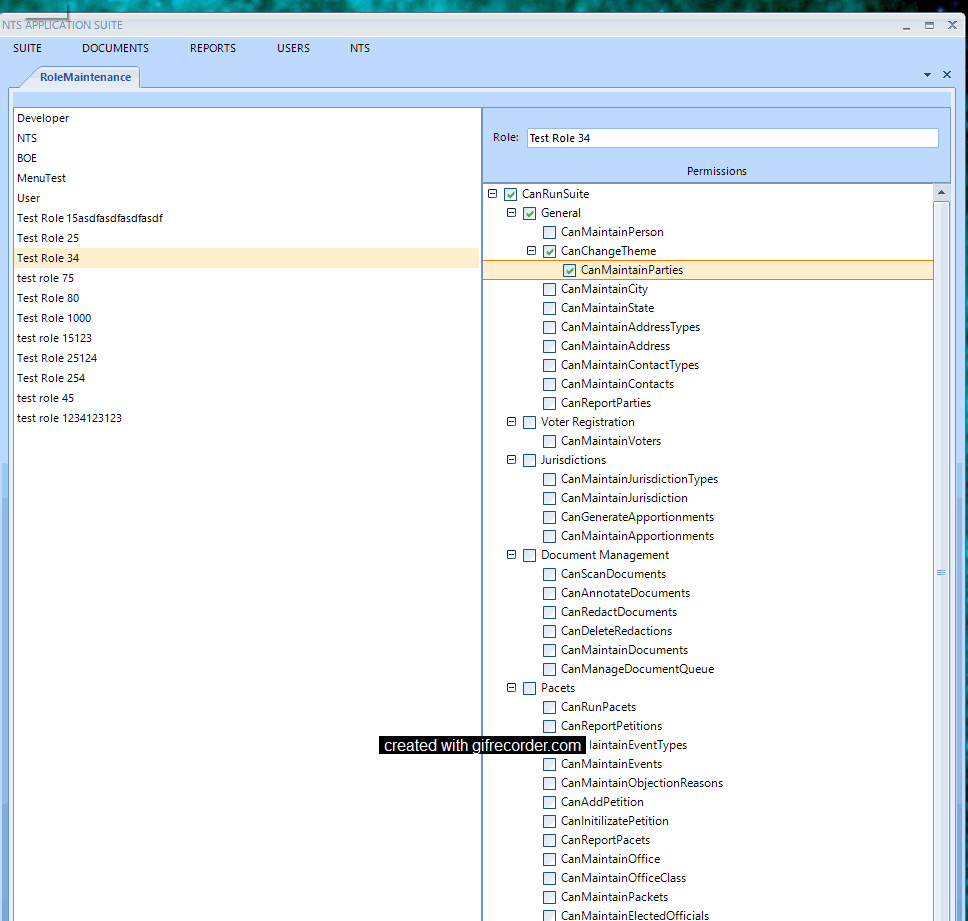Click the permissions scroll-up arrow
The width and height of the screenshot is (968, 921).
click(941, 192)
